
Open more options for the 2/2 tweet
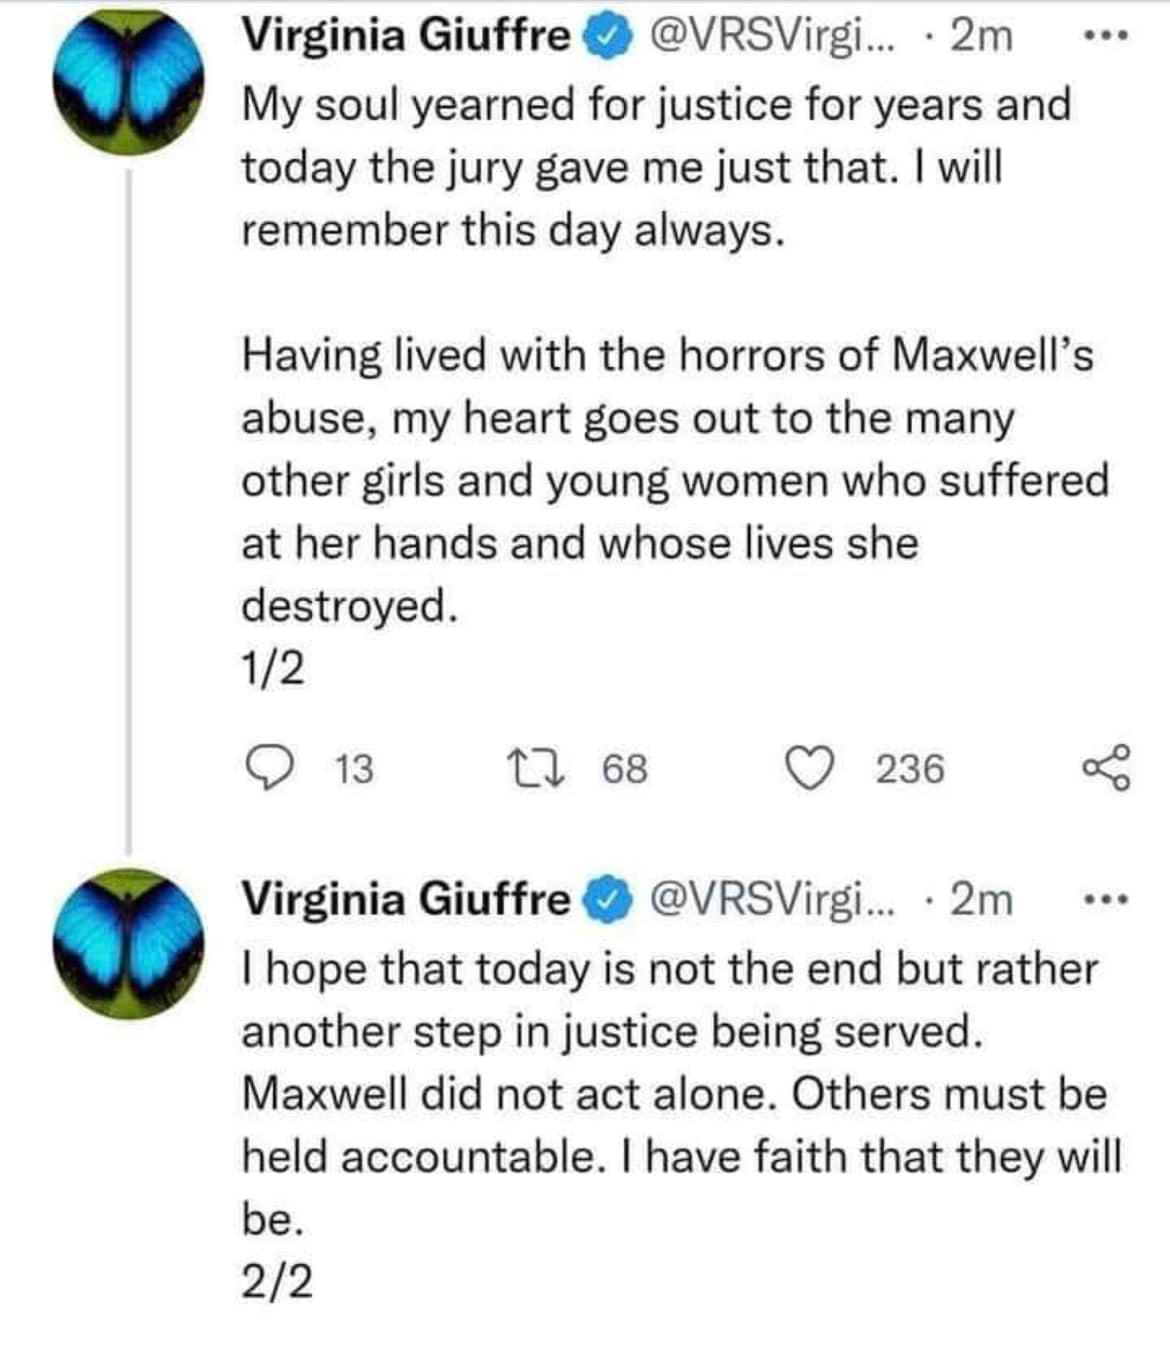tap(1107, 900)
